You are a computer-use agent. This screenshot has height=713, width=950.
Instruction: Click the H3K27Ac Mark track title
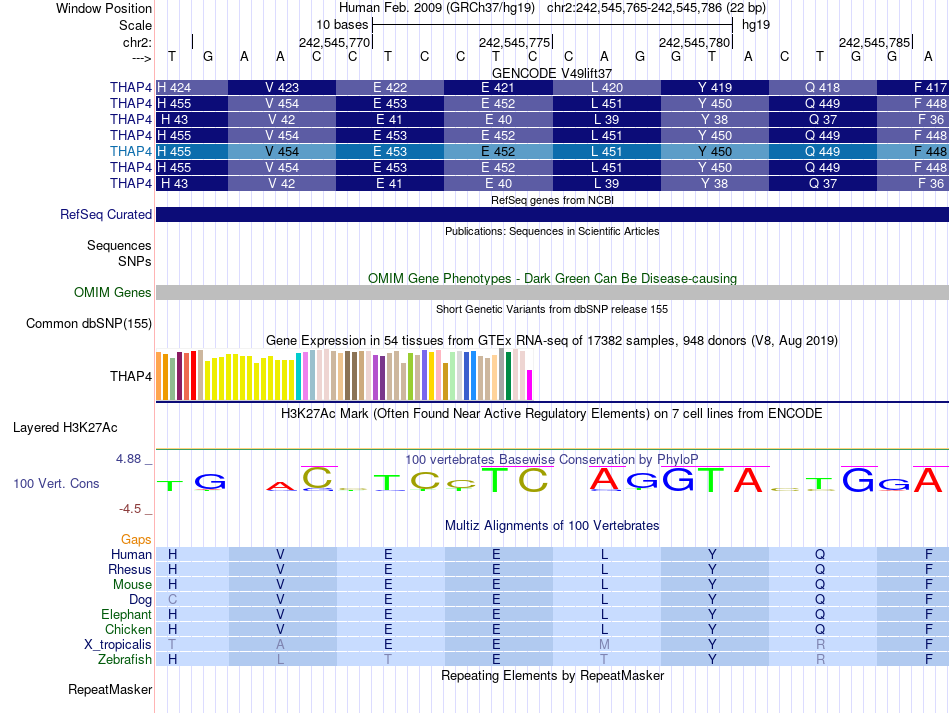coord(552,414)
